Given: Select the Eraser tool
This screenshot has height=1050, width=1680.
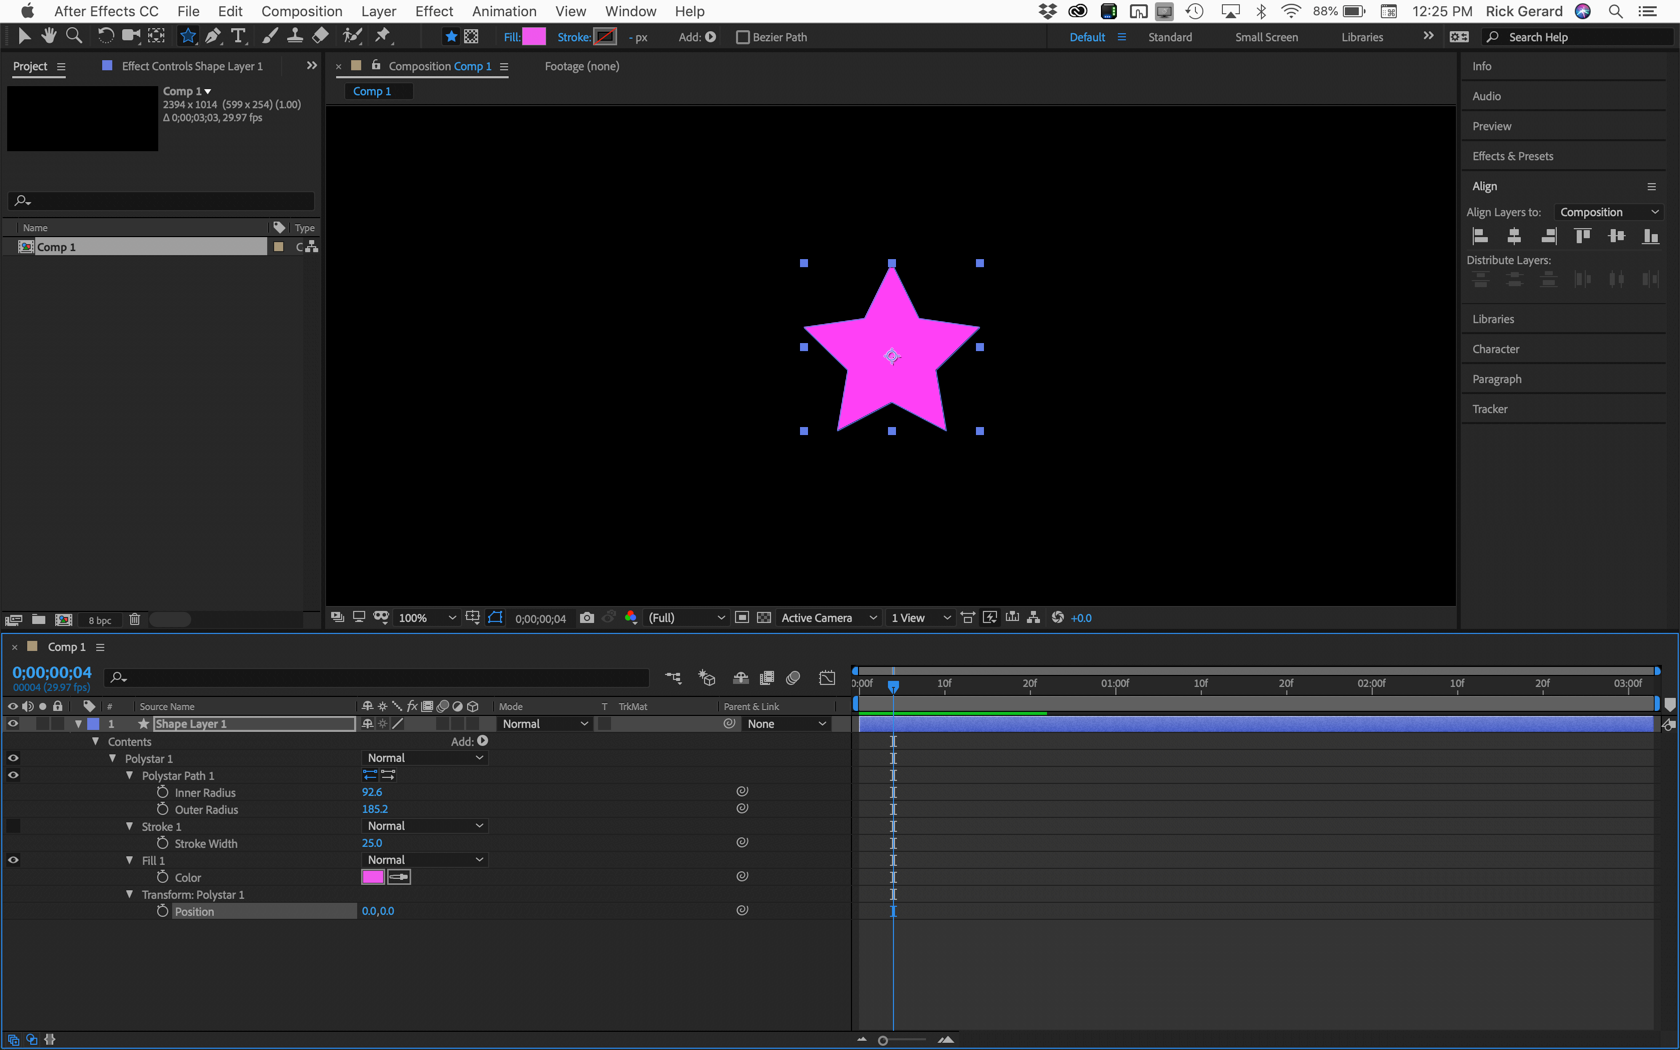Looking at the screenshot, I should point(320,36).
